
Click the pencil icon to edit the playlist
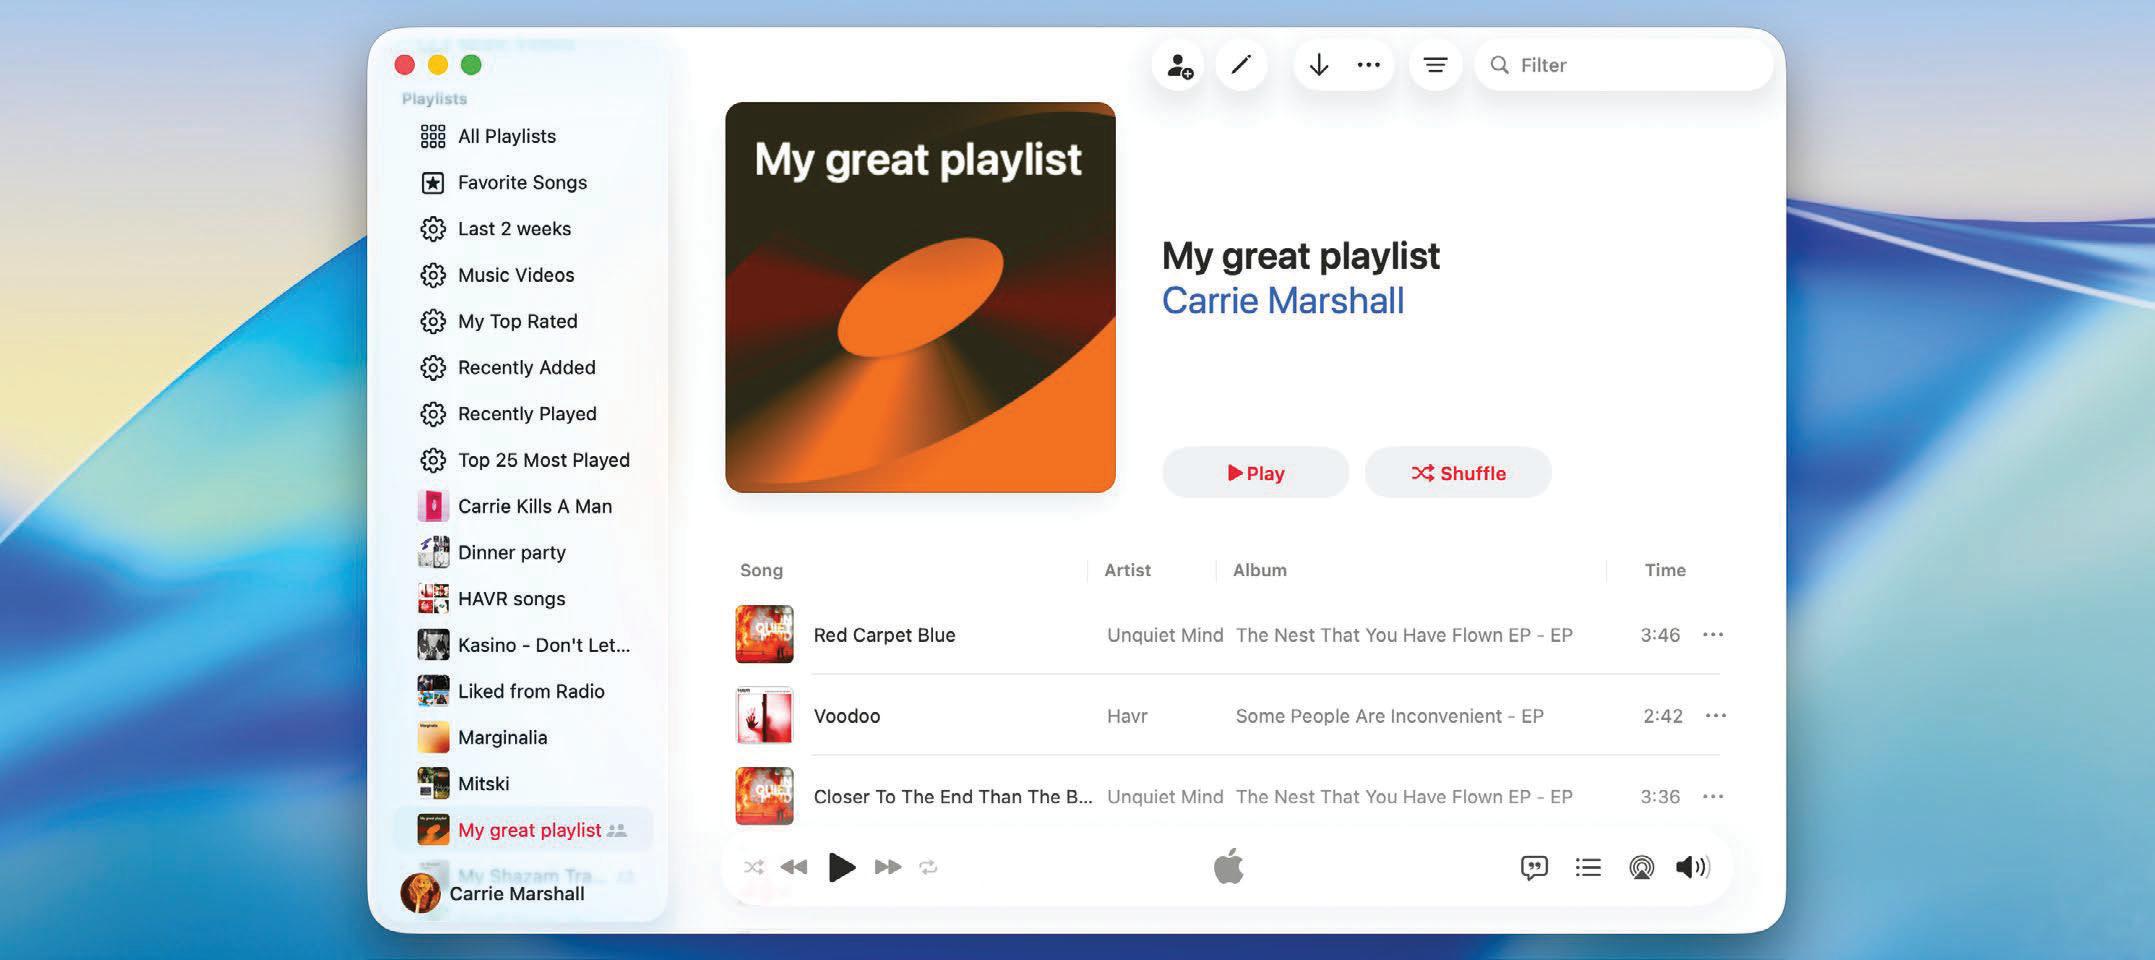[1242, 64]
